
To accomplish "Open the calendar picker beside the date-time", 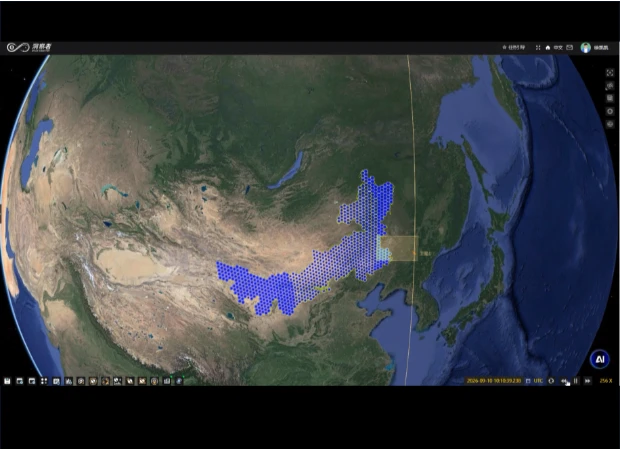I will [528, 381].
